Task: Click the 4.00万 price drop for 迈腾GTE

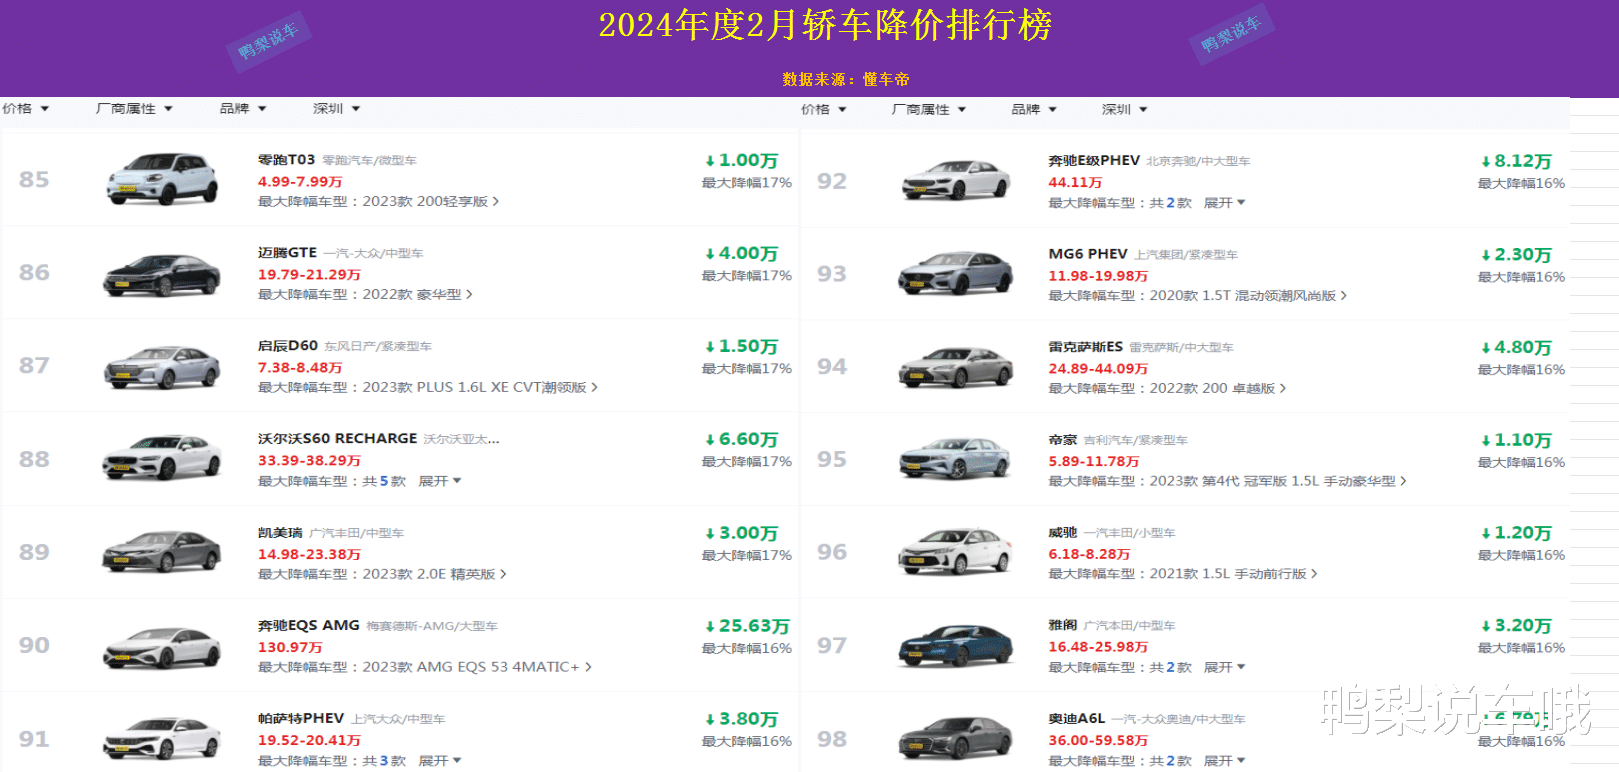Action: (742, 255)
